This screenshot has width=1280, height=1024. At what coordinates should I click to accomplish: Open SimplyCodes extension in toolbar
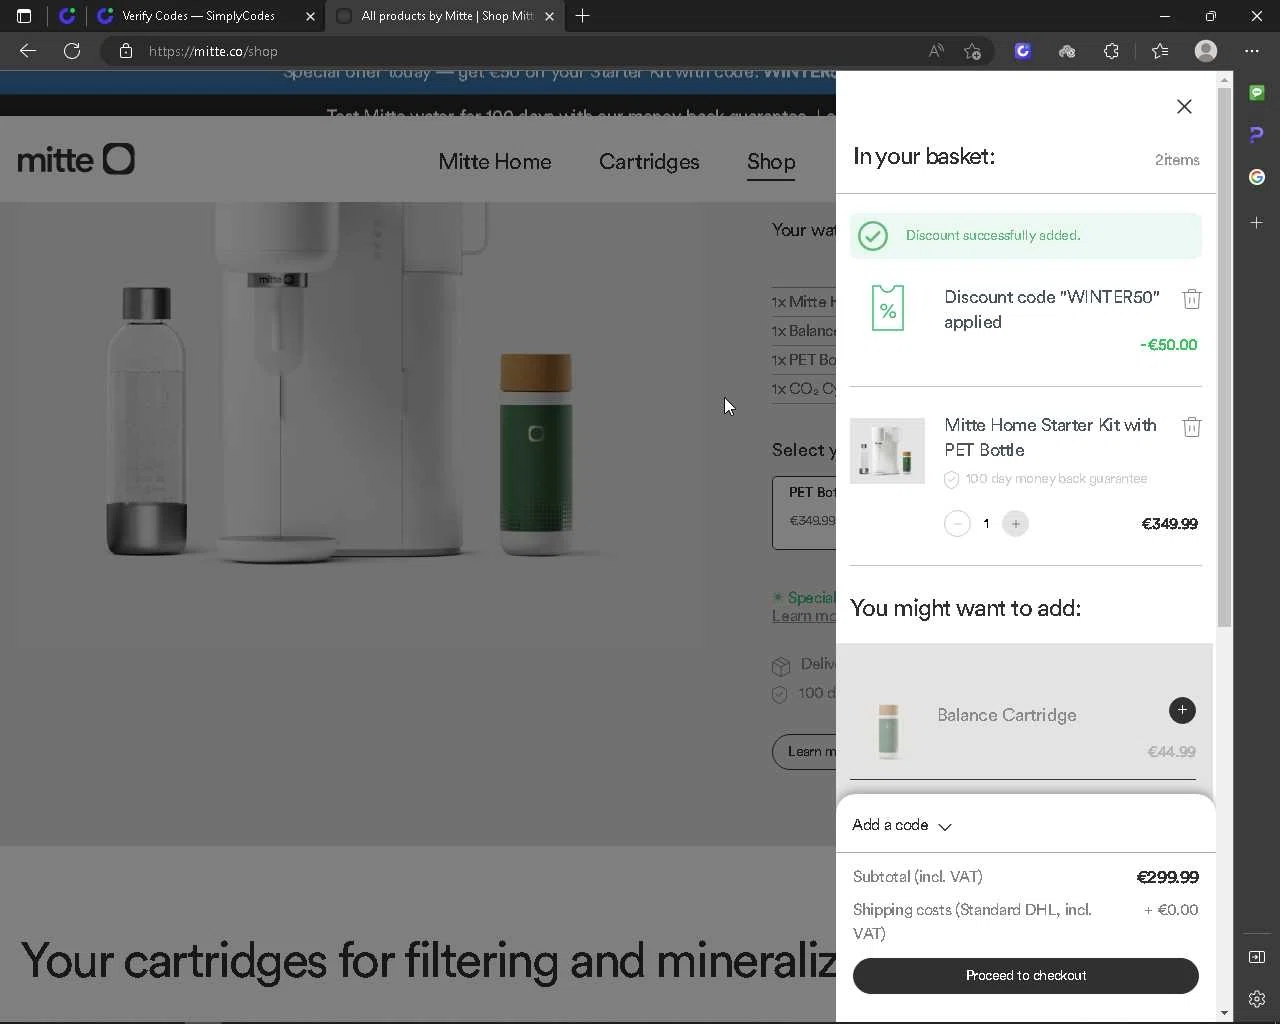tap(1022, 51)
